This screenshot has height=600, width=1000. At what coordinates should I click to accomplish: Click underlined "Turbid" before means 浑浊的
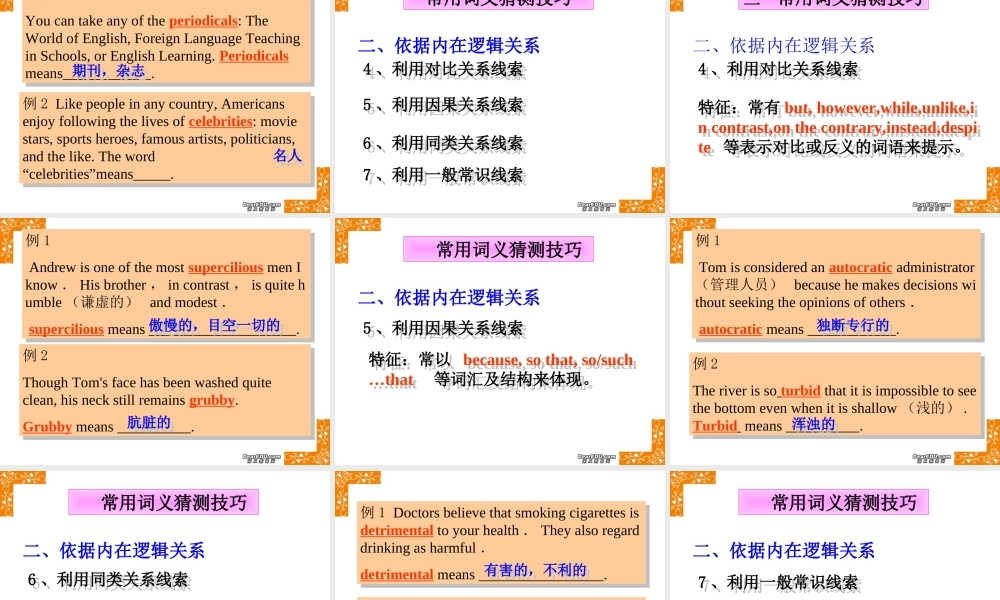[715, 426]
